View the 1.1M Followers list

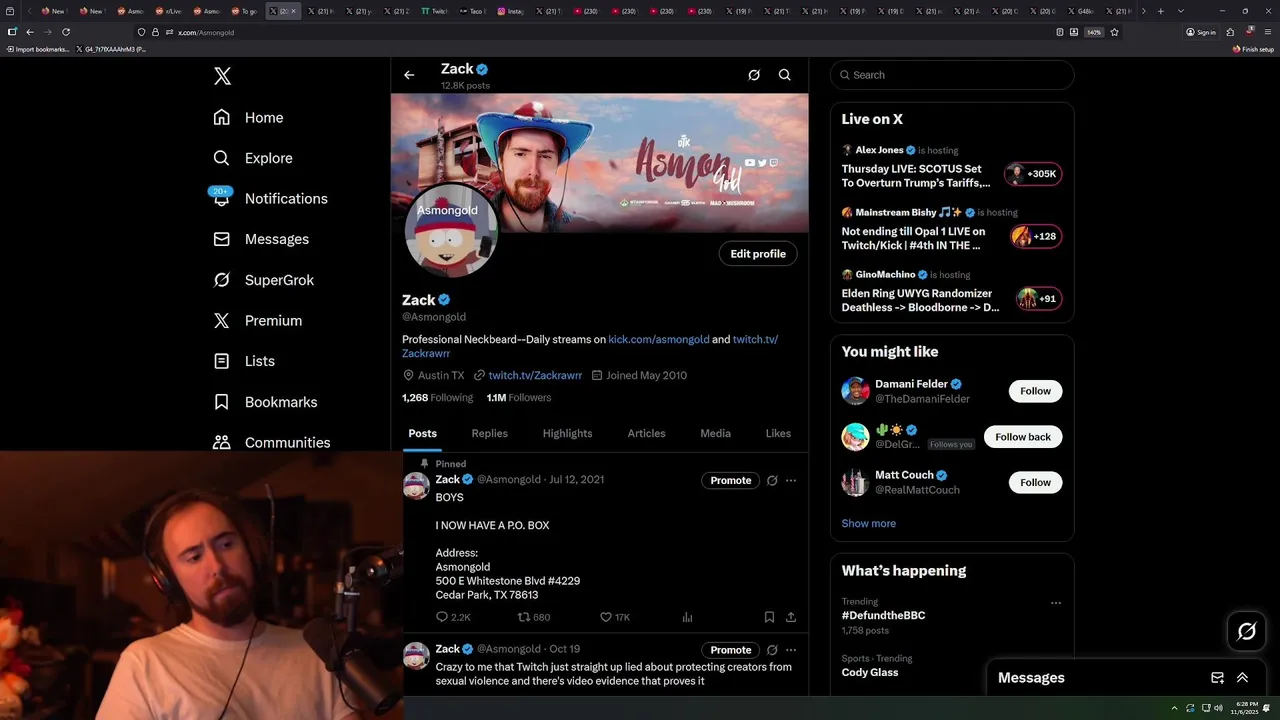point(519,397)
